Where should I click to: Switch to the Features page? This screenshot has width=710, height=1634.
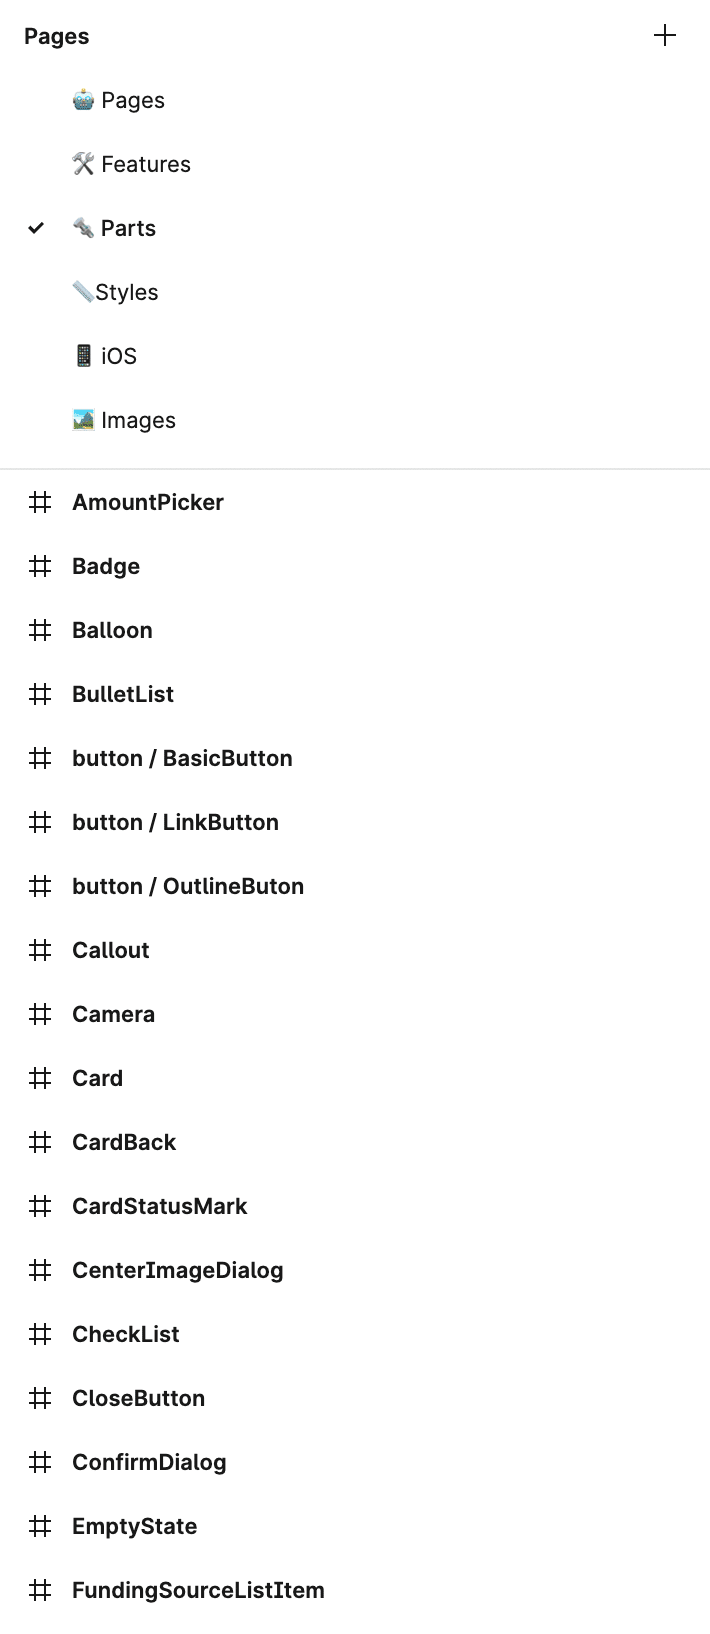click(131, 164)
